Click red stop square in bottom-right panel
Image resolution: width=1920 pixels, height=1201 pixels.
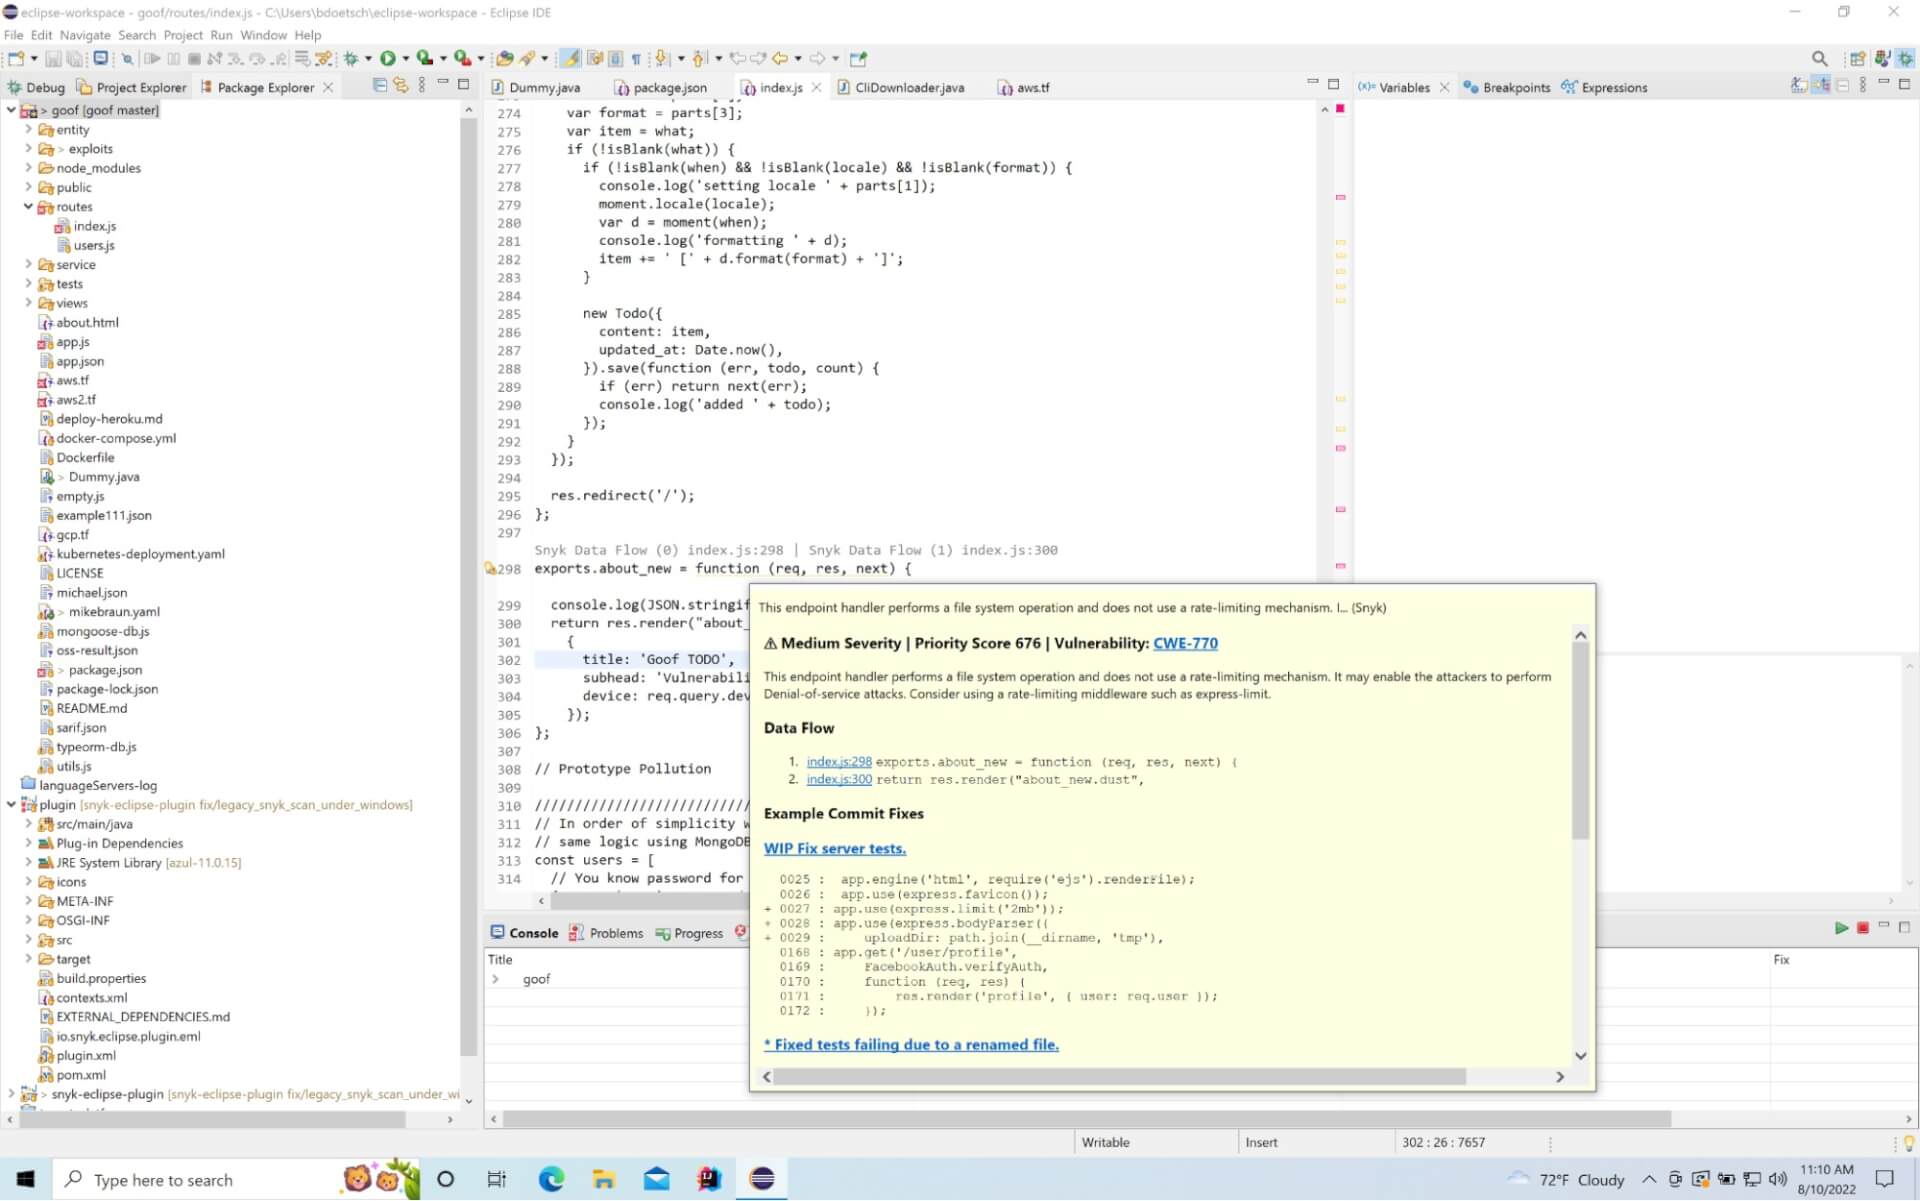point(1863,929)
